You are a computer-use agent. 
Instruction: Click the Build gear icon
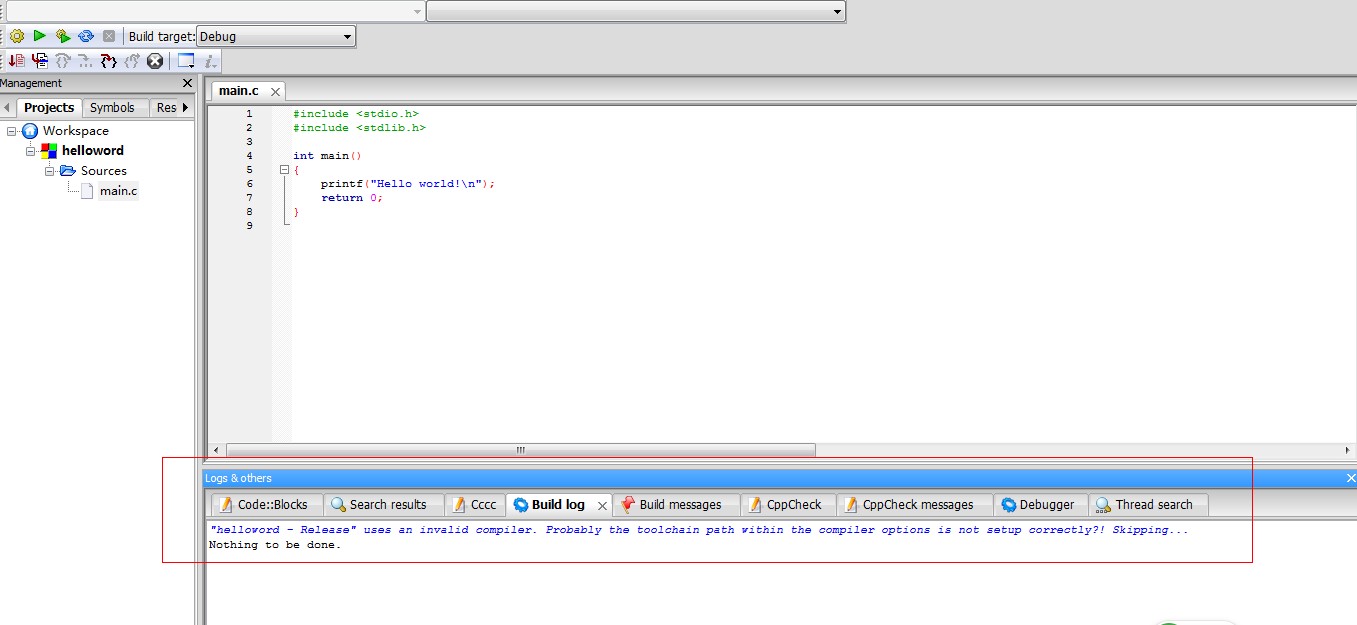[17, 36]
